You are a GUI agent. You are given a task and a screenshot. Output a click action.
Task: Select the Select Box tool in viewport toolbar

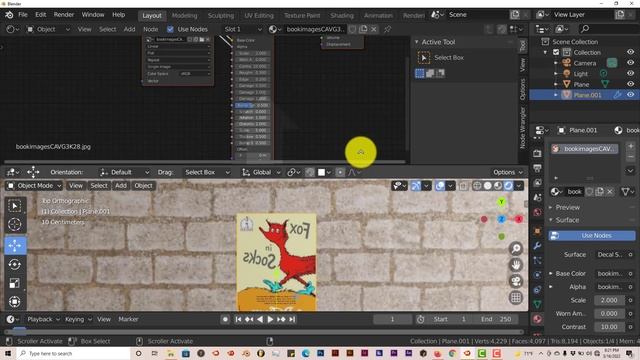tap(15, 206)
